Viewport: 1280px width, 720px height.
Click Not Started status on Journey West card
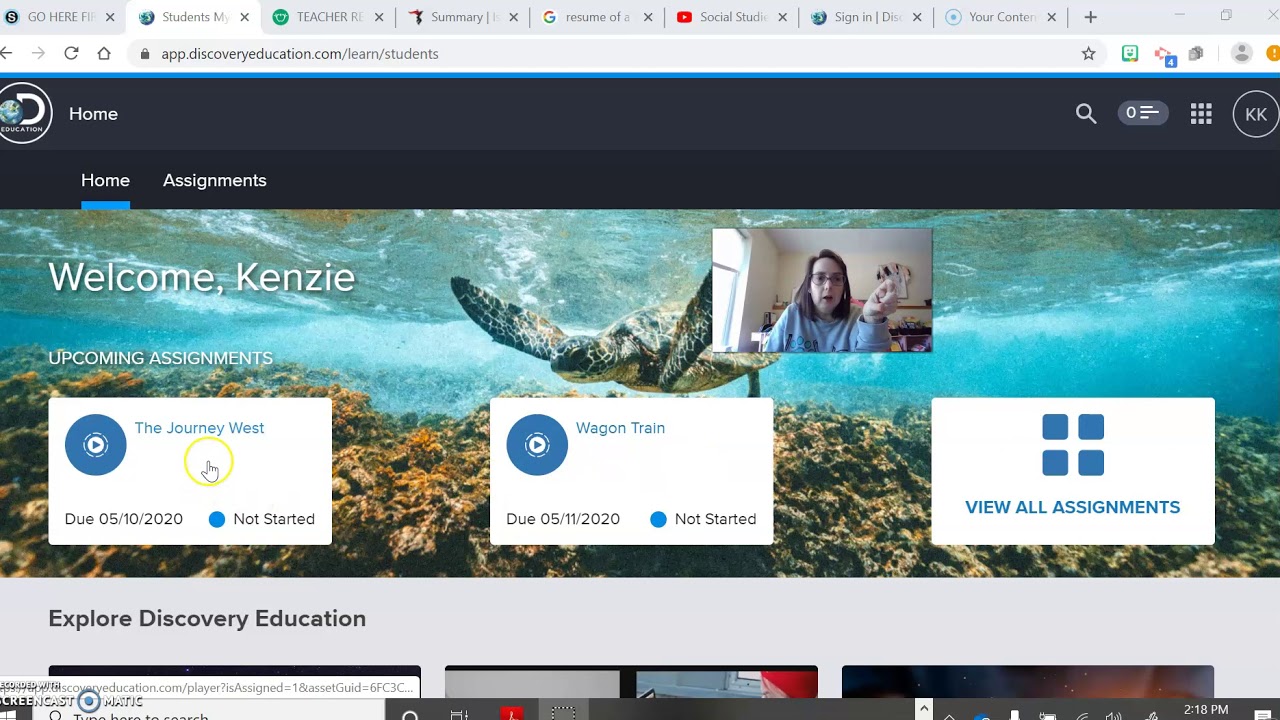(x=262, y=519)
